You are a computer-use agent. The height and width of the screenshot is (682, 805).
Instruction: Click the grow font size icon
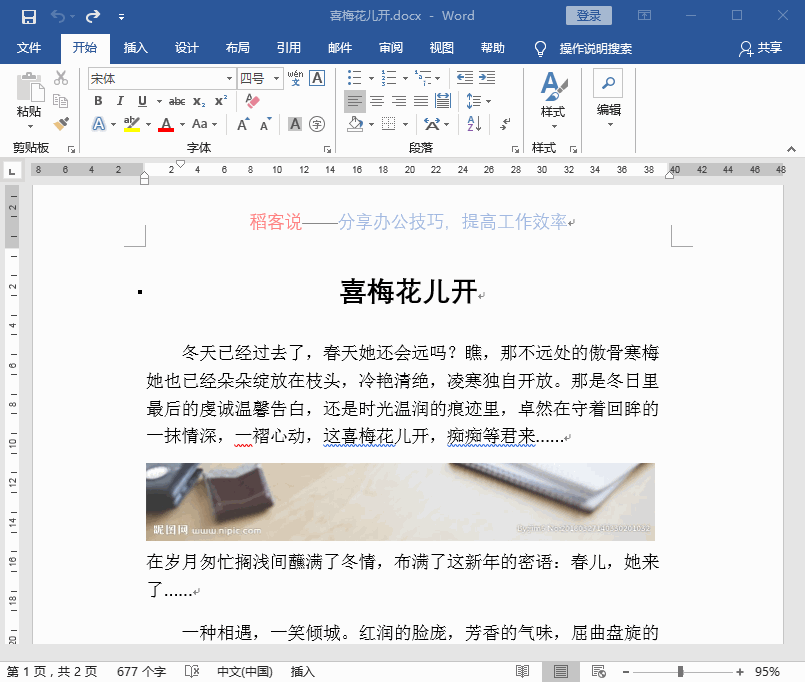click(x=243, y=124)
